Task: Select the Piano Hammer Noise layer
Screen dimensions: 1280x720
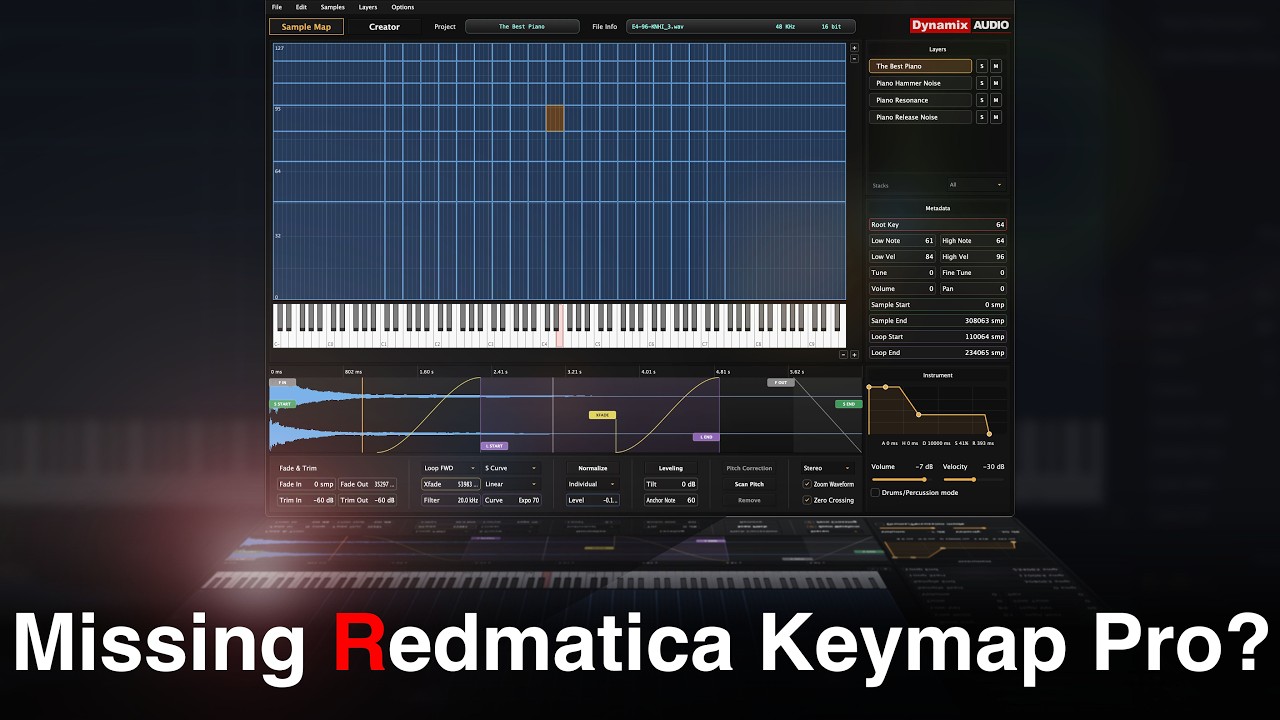Action: [920, 83]
